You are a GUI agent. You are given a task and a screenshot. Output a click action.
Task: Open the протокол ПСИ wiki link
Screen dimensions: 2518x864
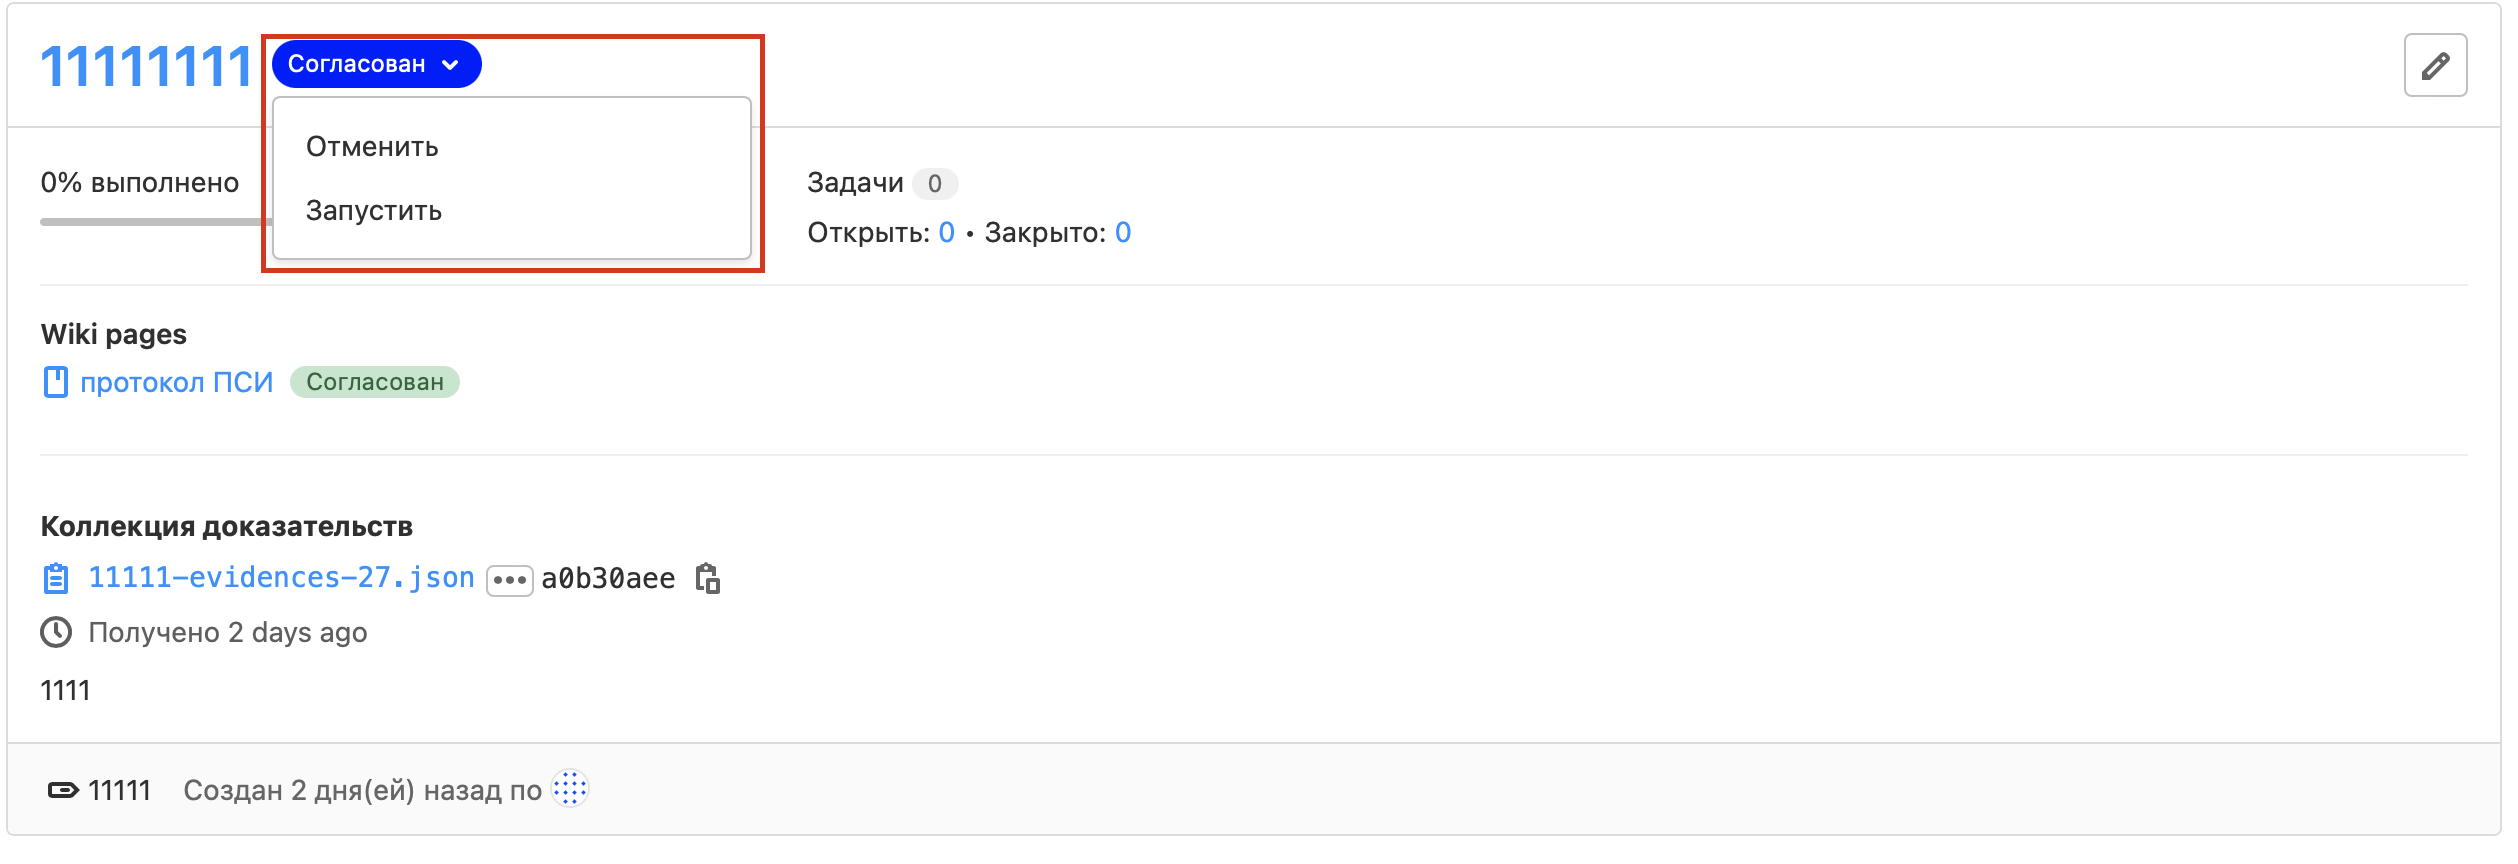point(177,382)
